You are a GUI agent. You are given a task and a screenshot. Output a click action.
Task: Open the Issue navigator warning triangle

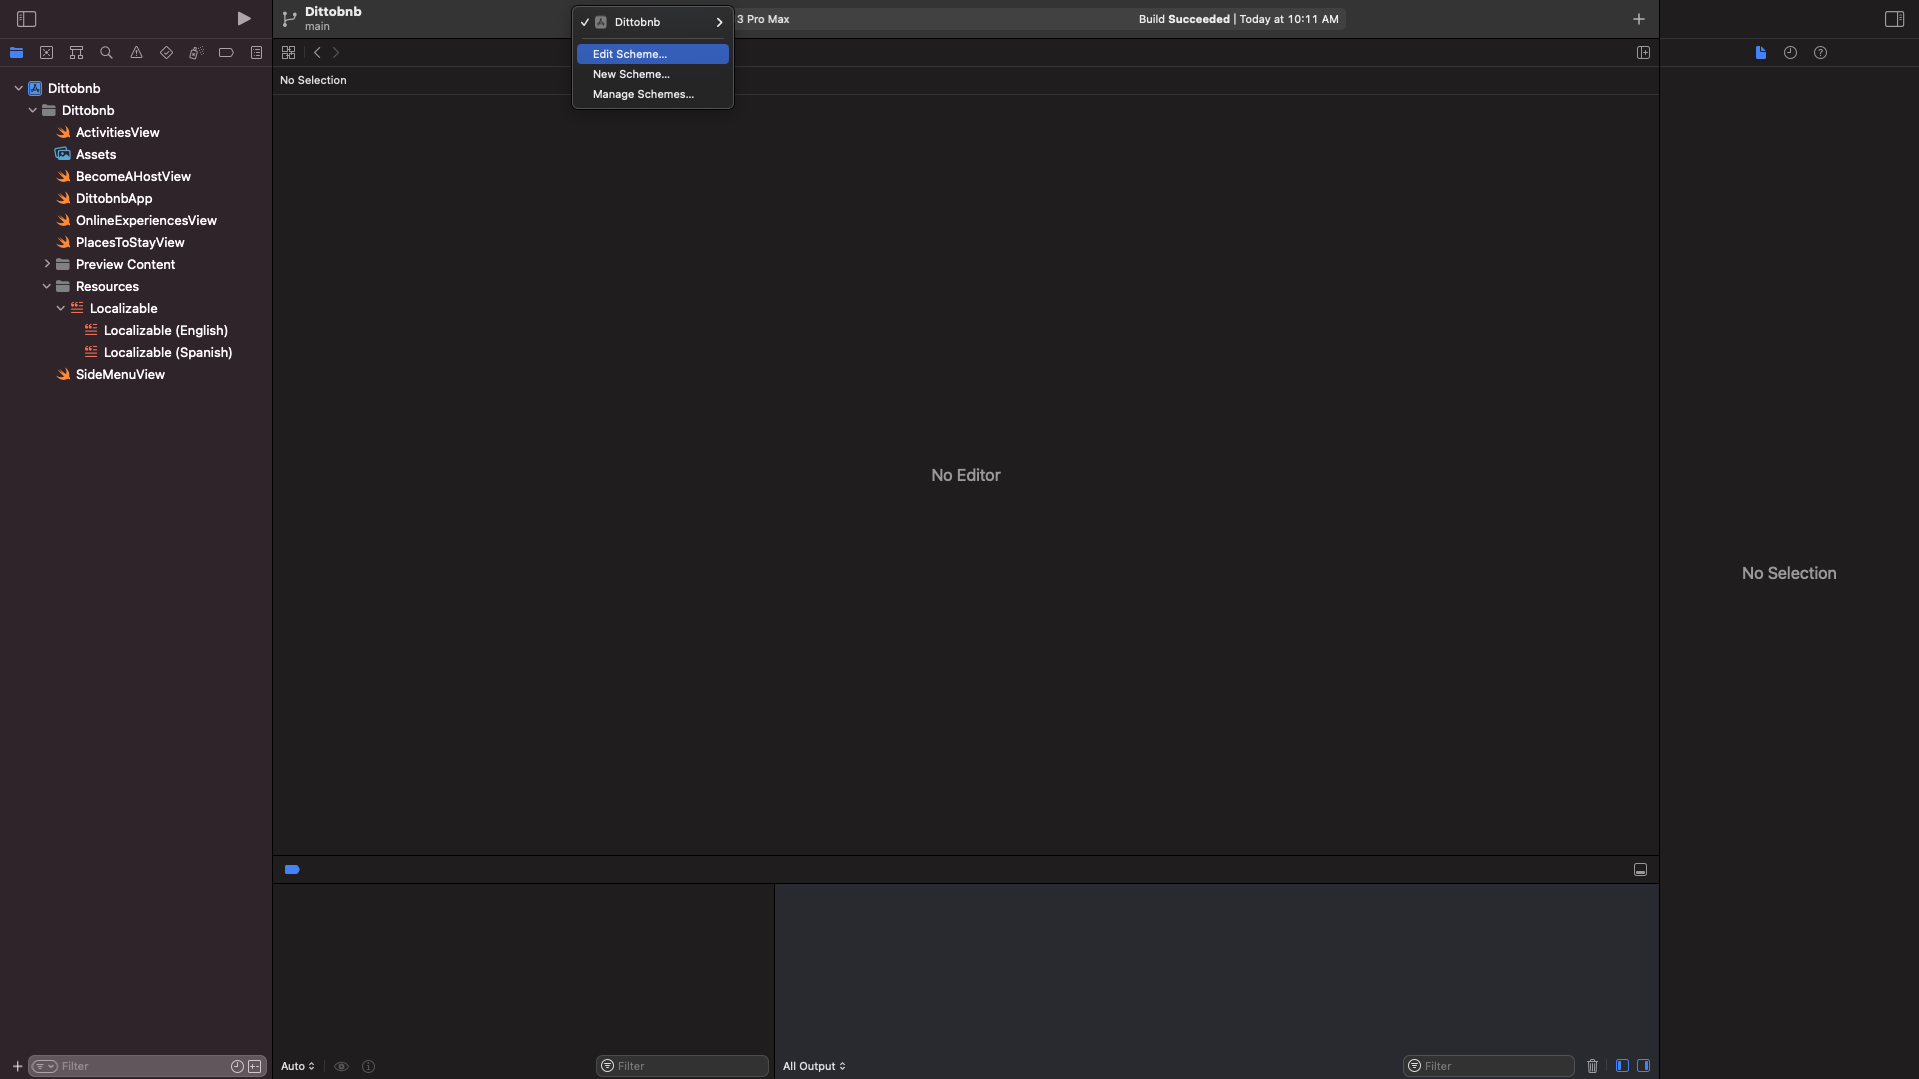[x=136, y=52]
